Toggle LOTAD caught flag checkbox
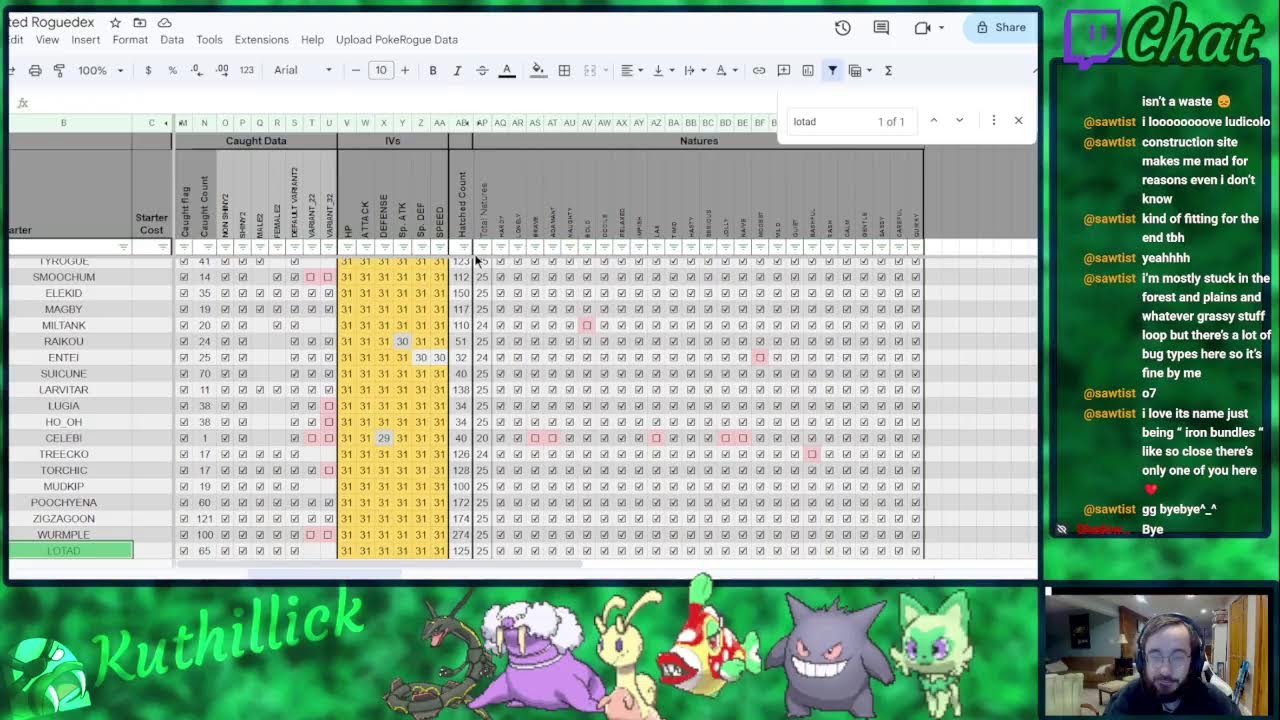Screen dimensions: 1280x720 click(x=183, y=551)
